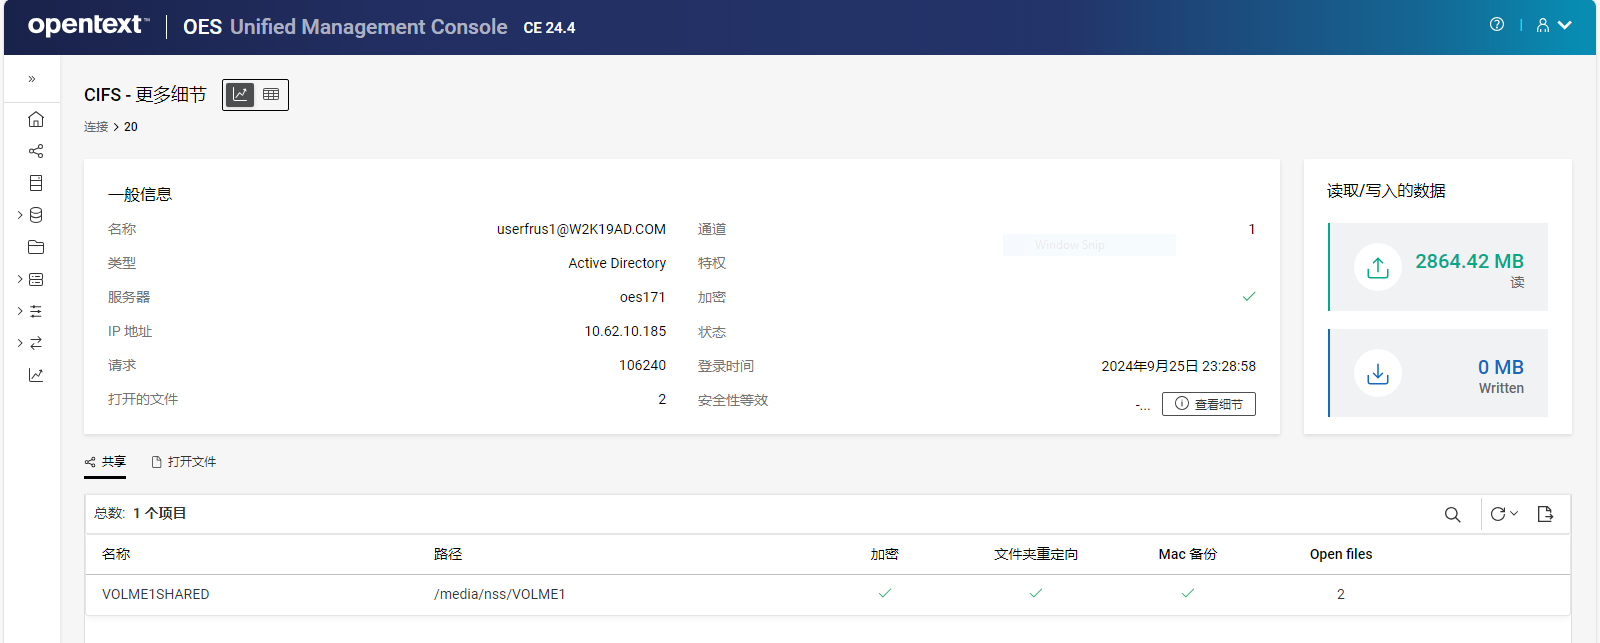Open the folder files icon in sidebar
The height and width of the screenshot is (643, 1600).
(x=36, y=247)
